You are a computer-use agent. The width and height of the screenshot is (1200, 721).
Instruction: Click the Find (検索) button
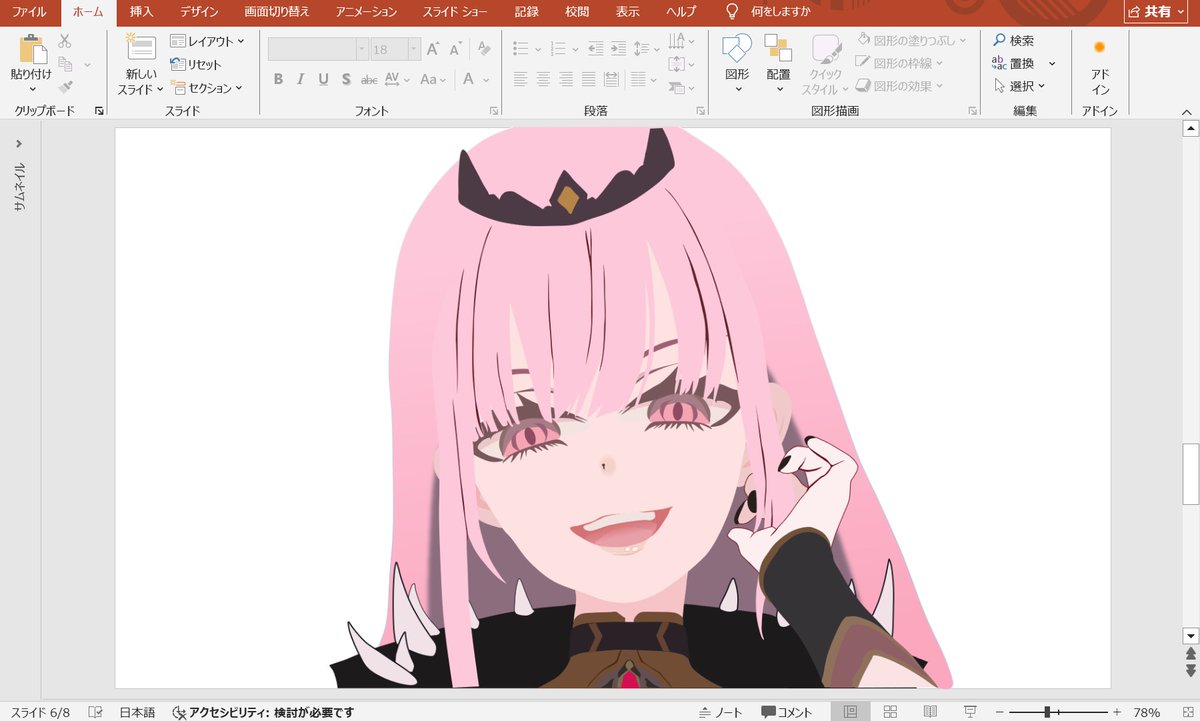(1013, 41)
